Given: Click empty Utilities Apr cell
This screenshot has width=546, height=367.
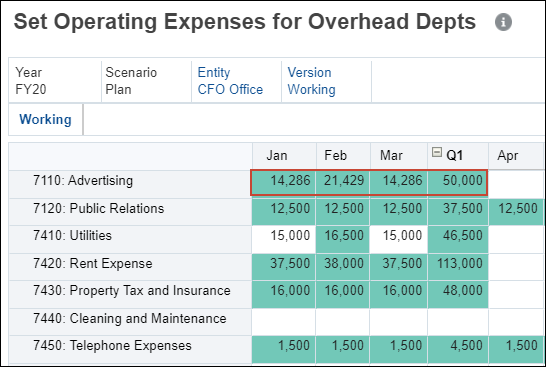Looking at the screenshot, I should (517, 239).
